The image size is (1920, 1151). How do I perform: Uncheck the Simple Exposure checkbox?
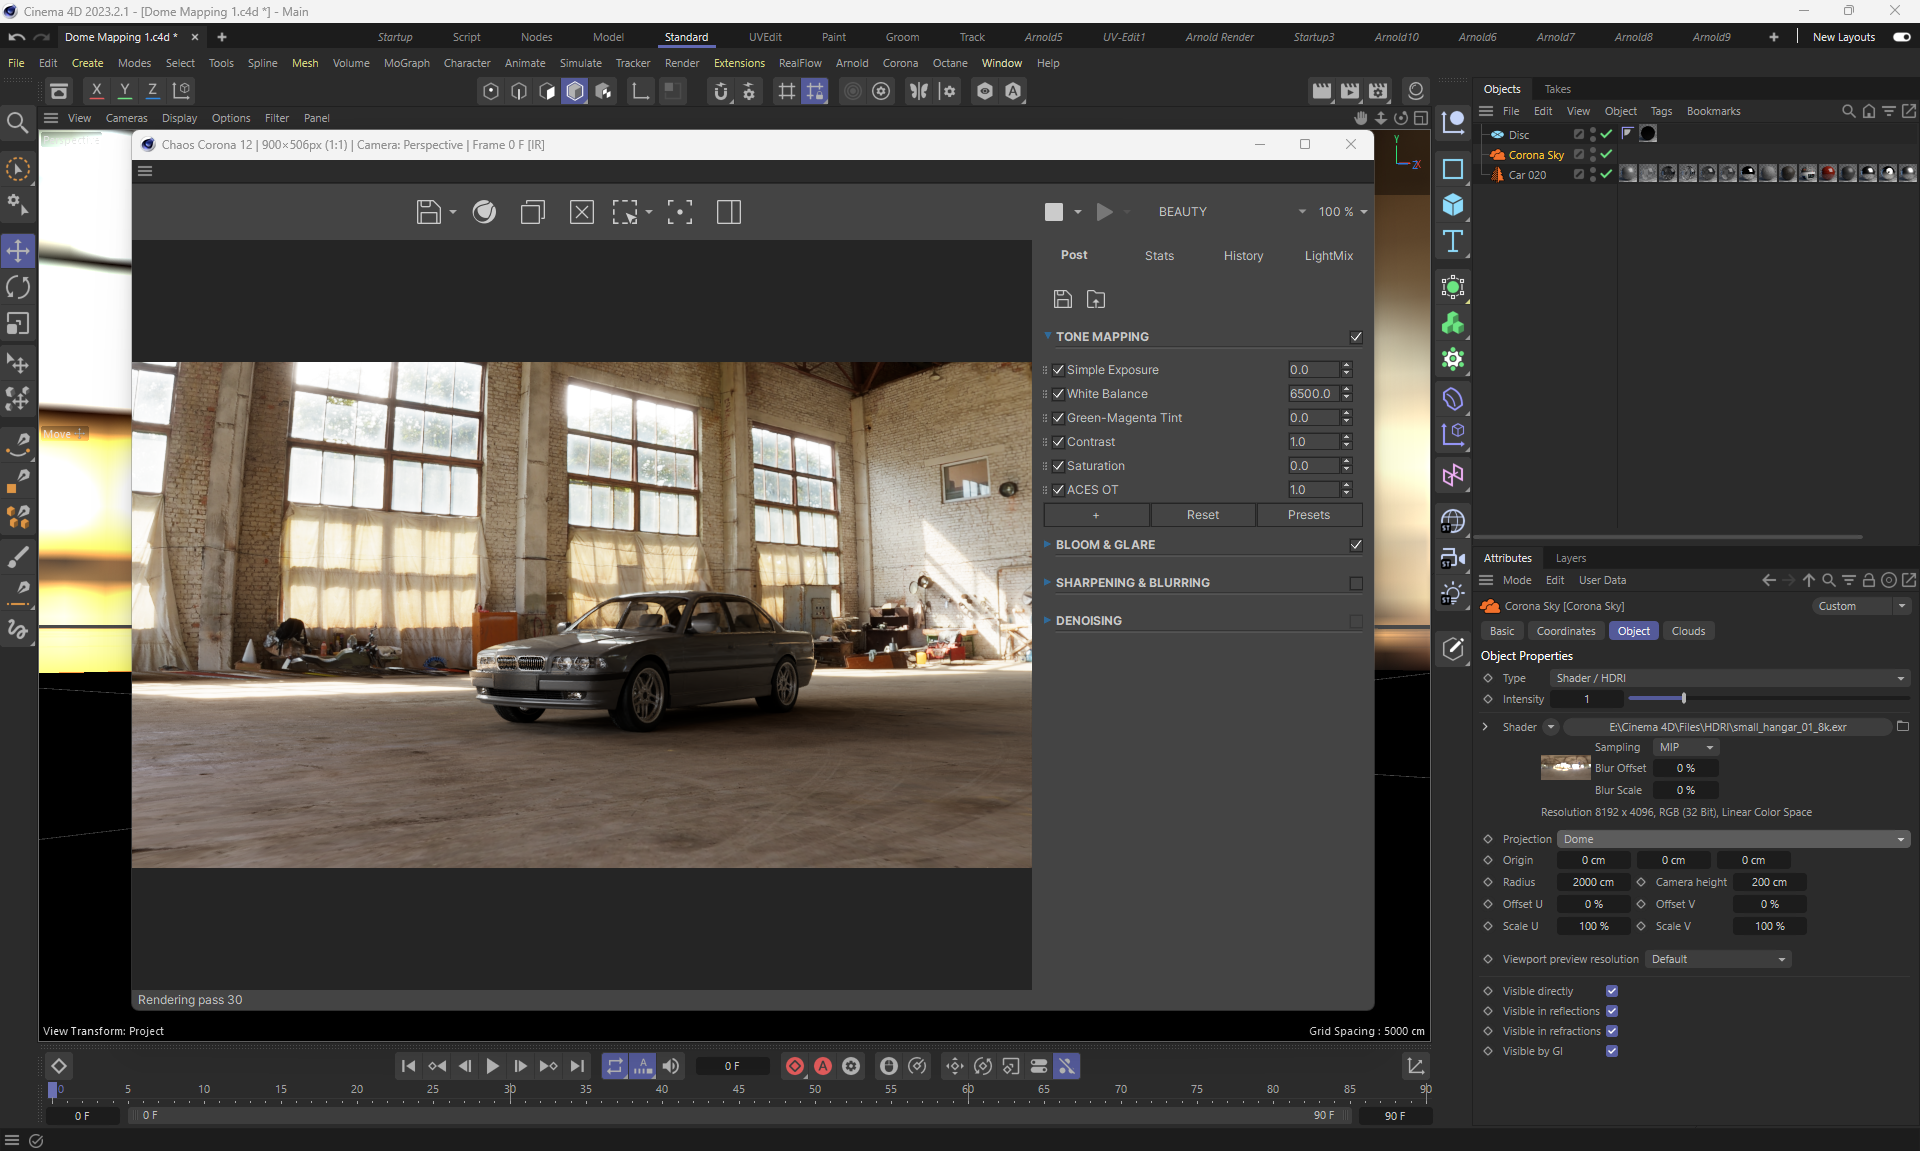coord(1059,370)
